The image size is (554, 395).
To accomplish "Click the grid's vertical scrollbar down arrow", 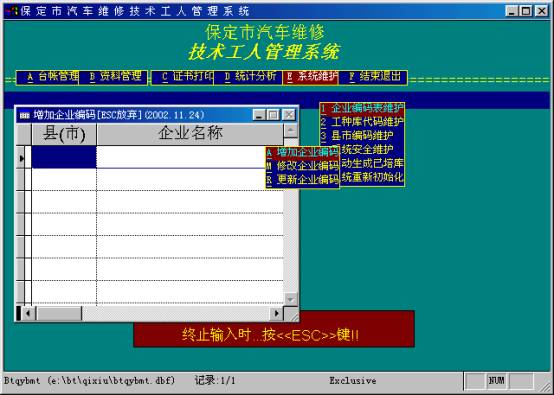I will coord(290,299).
